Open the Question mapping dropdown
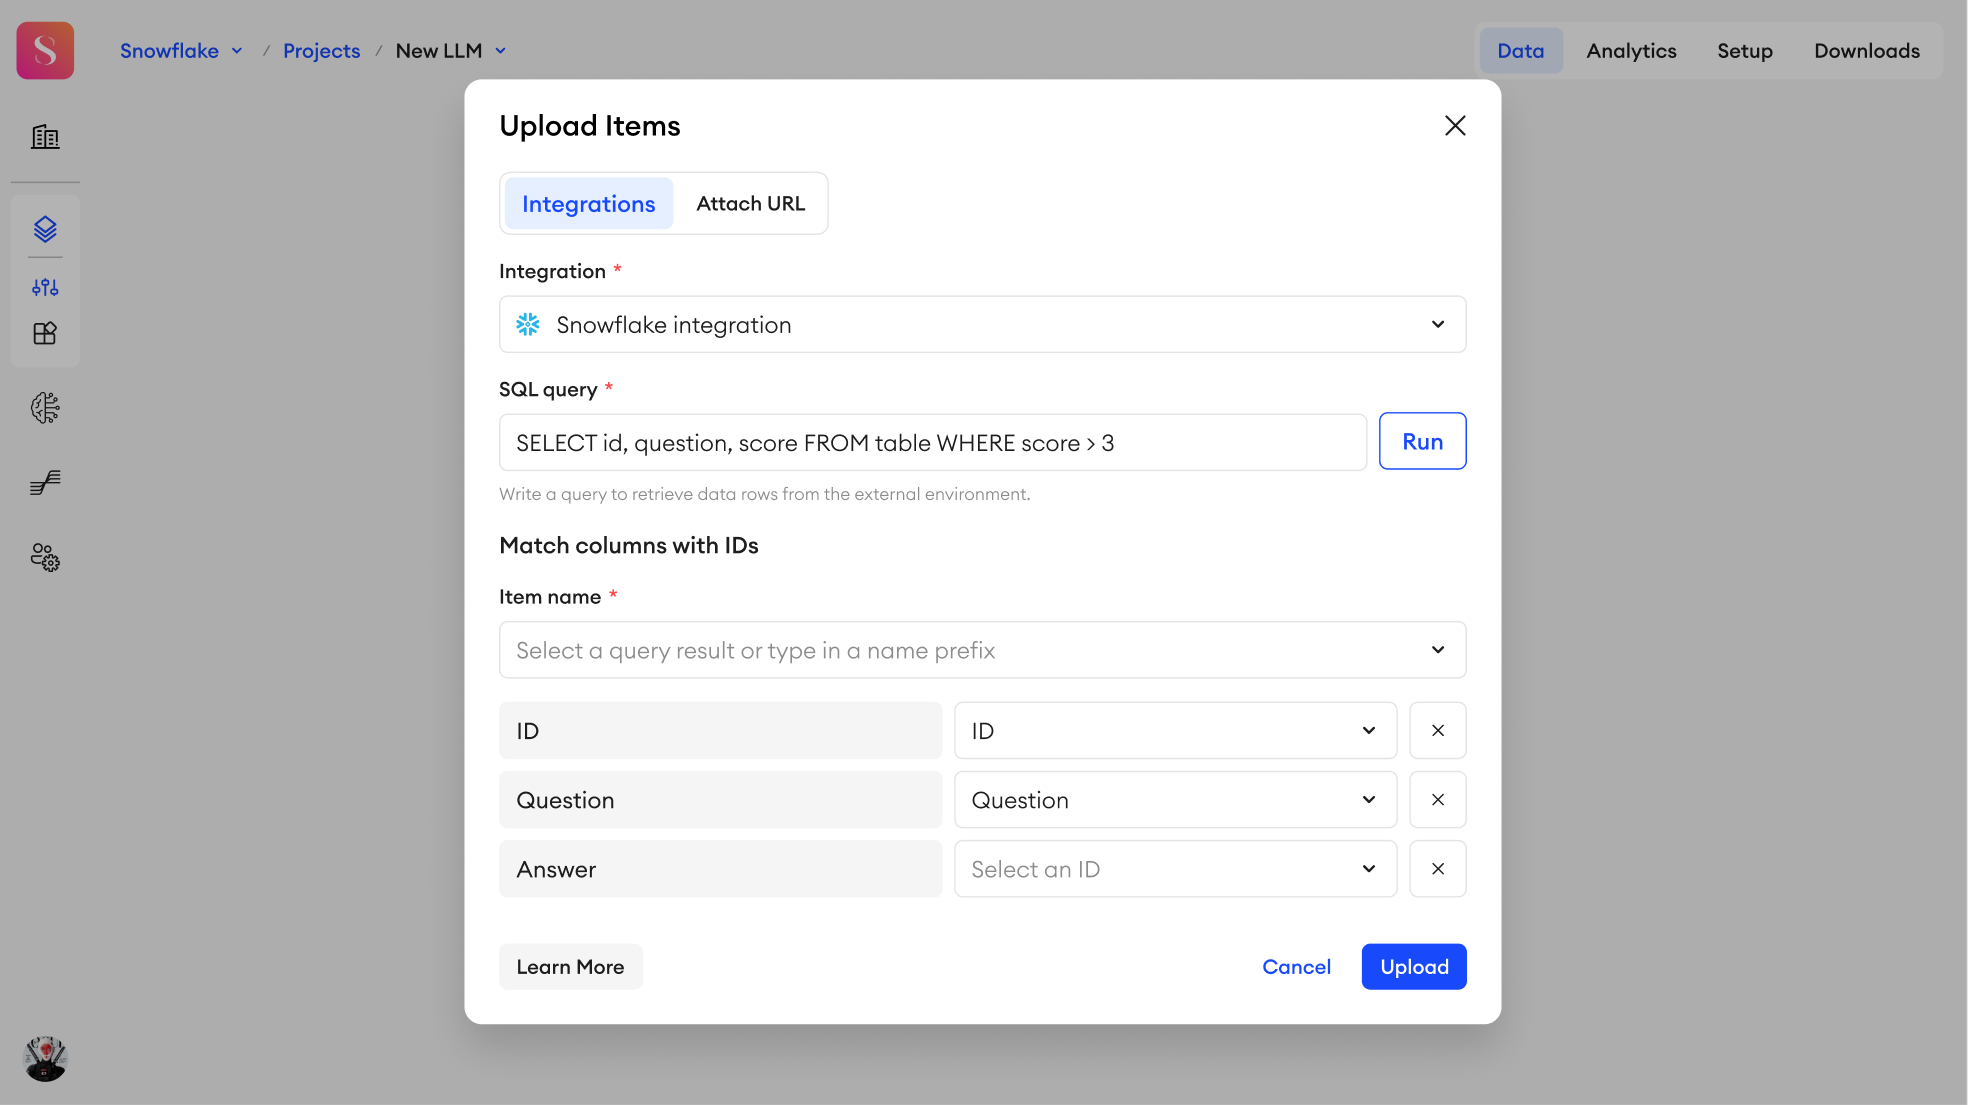This screenshot has height=1105, width=1968. 1176,800
